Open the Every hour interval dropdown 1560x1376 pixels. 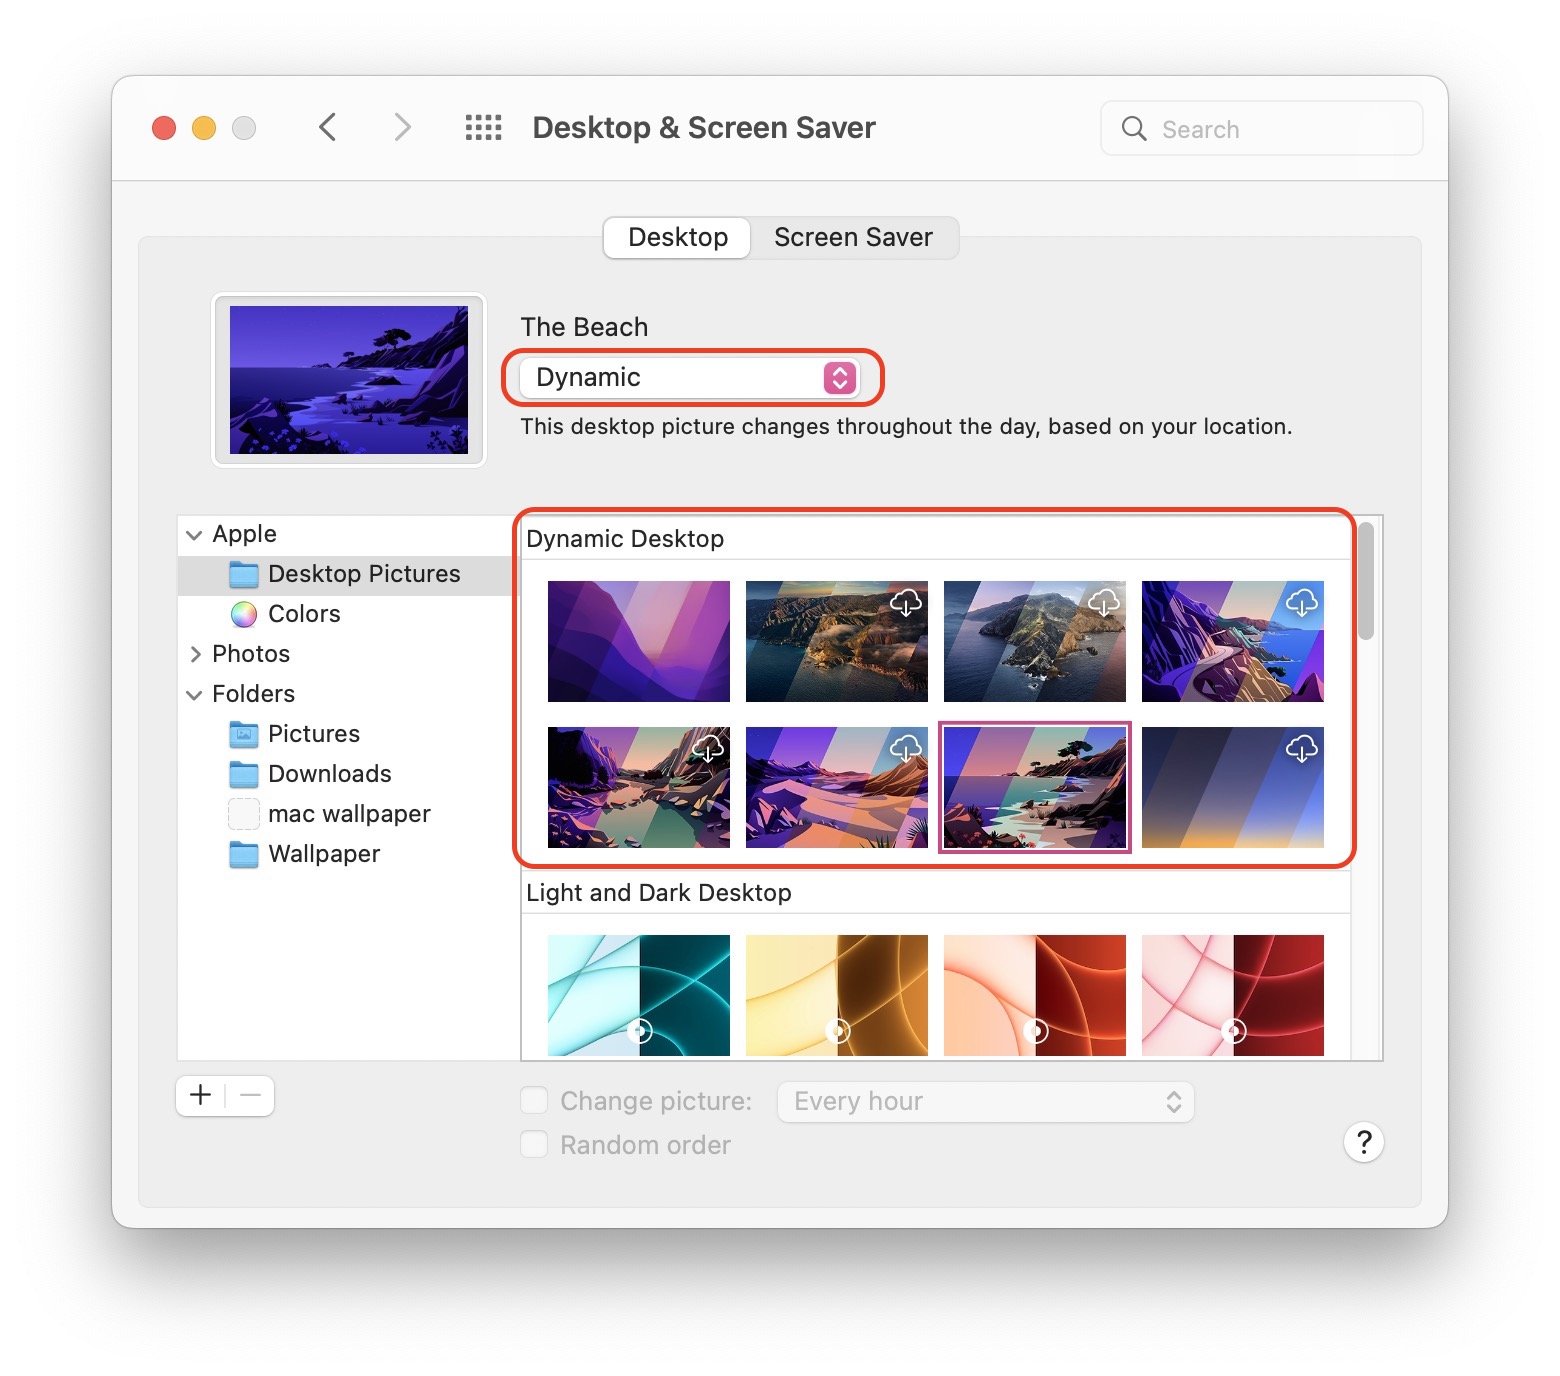tap(985, 1102)
